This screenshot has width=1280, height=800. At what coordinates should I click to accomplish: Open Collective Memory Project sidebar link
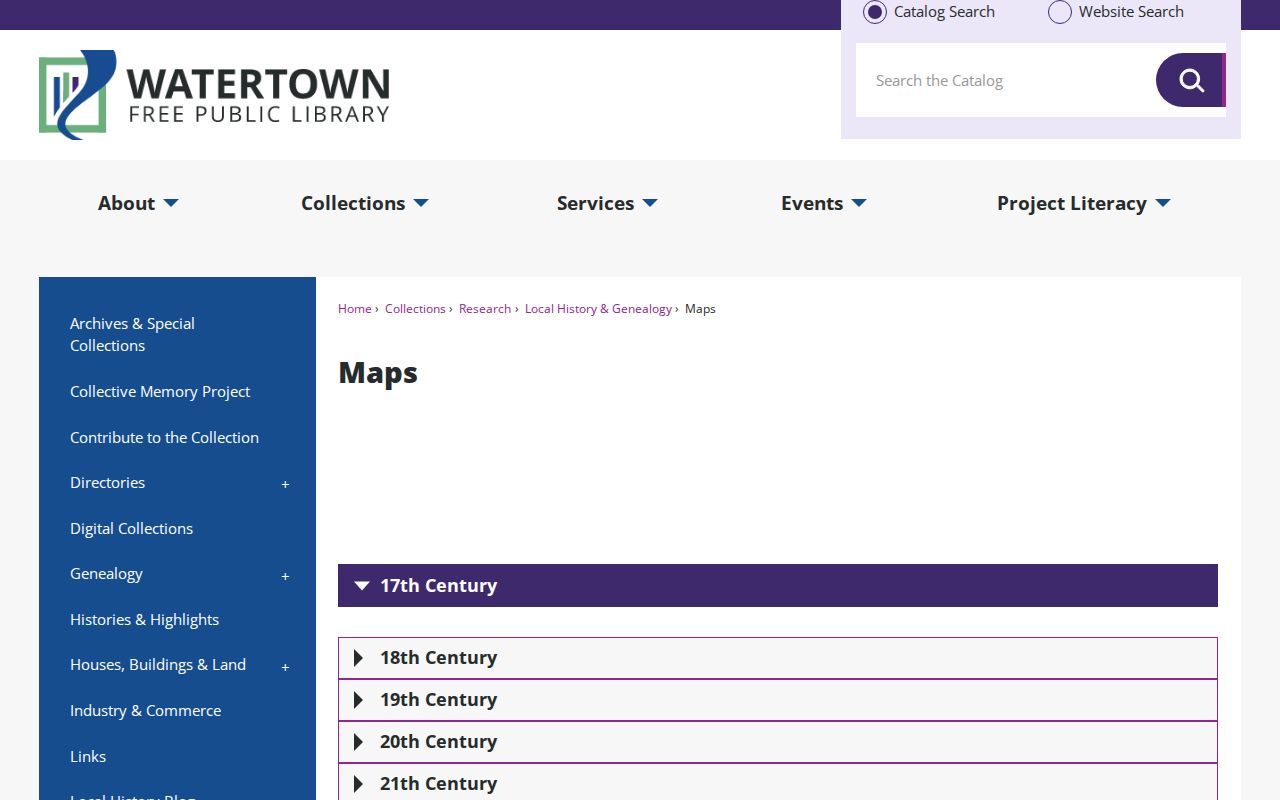pyautogui.click(x=160, y=392)
